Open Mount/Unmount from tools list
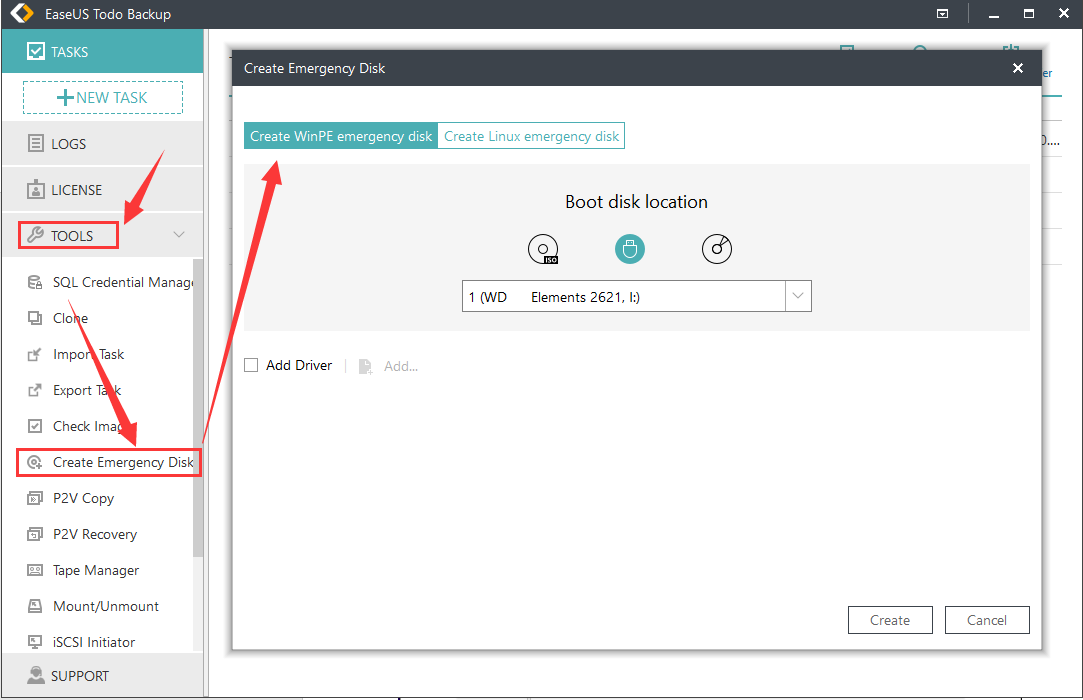Image resolution: width=1083 pixels, height=700 pixels. [x=106, y=606]
